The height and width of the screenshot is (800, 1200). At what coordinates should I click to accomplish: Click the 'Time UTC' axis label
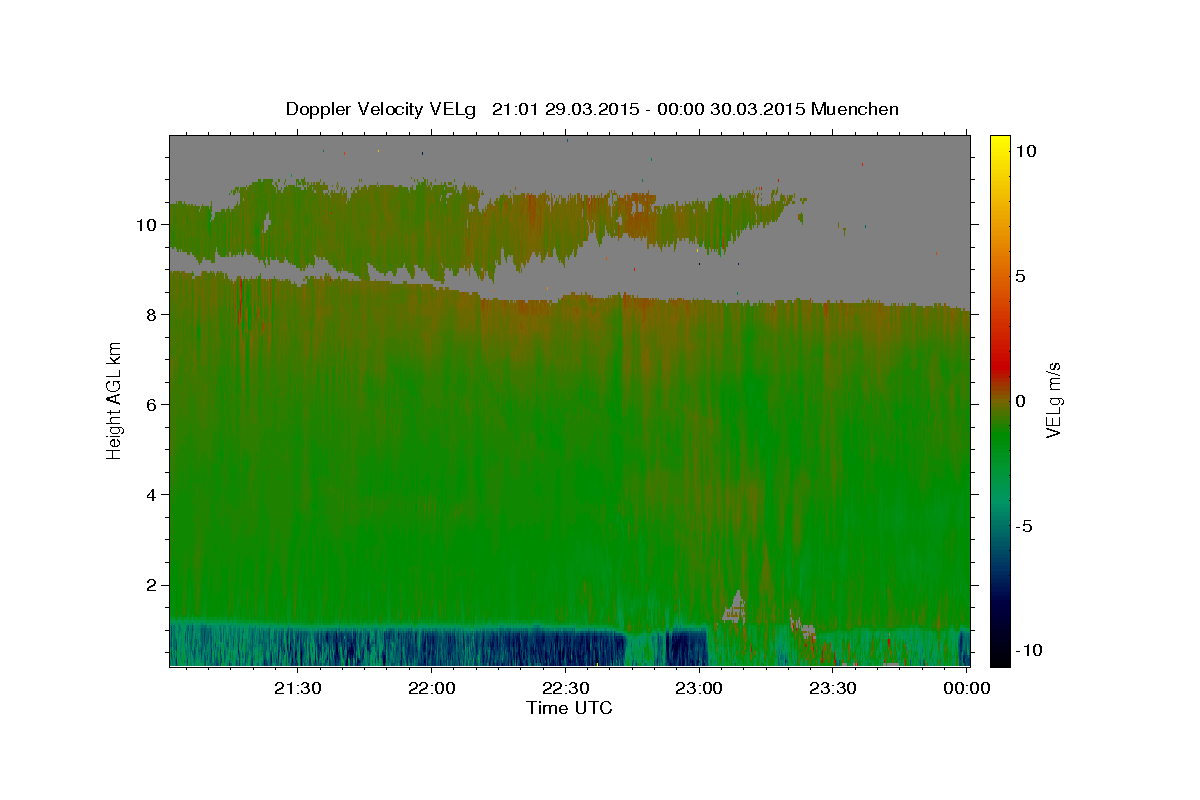569,708
